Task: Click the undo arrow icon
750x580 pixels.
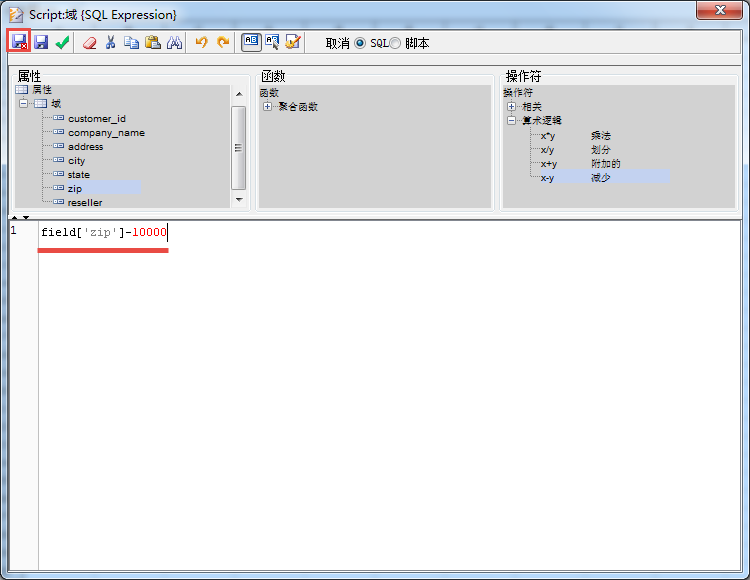Action: pos(201,43)
